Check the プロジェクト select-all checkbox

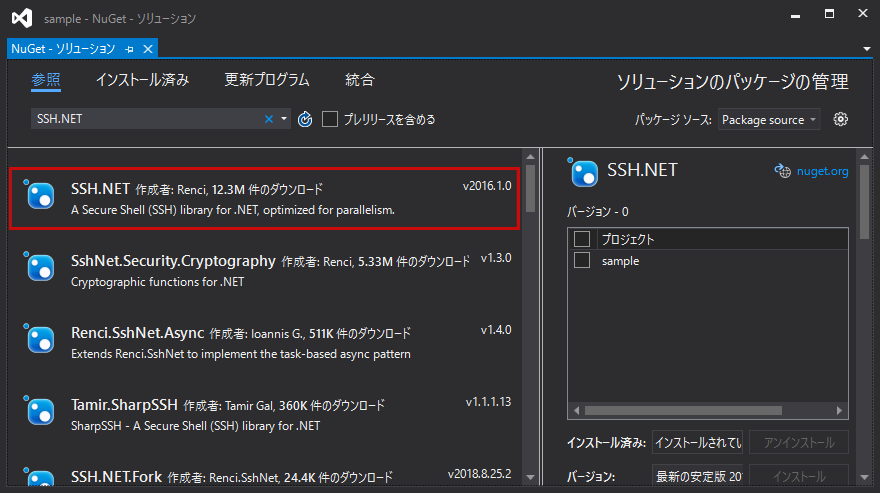click(x=582, y=239)
